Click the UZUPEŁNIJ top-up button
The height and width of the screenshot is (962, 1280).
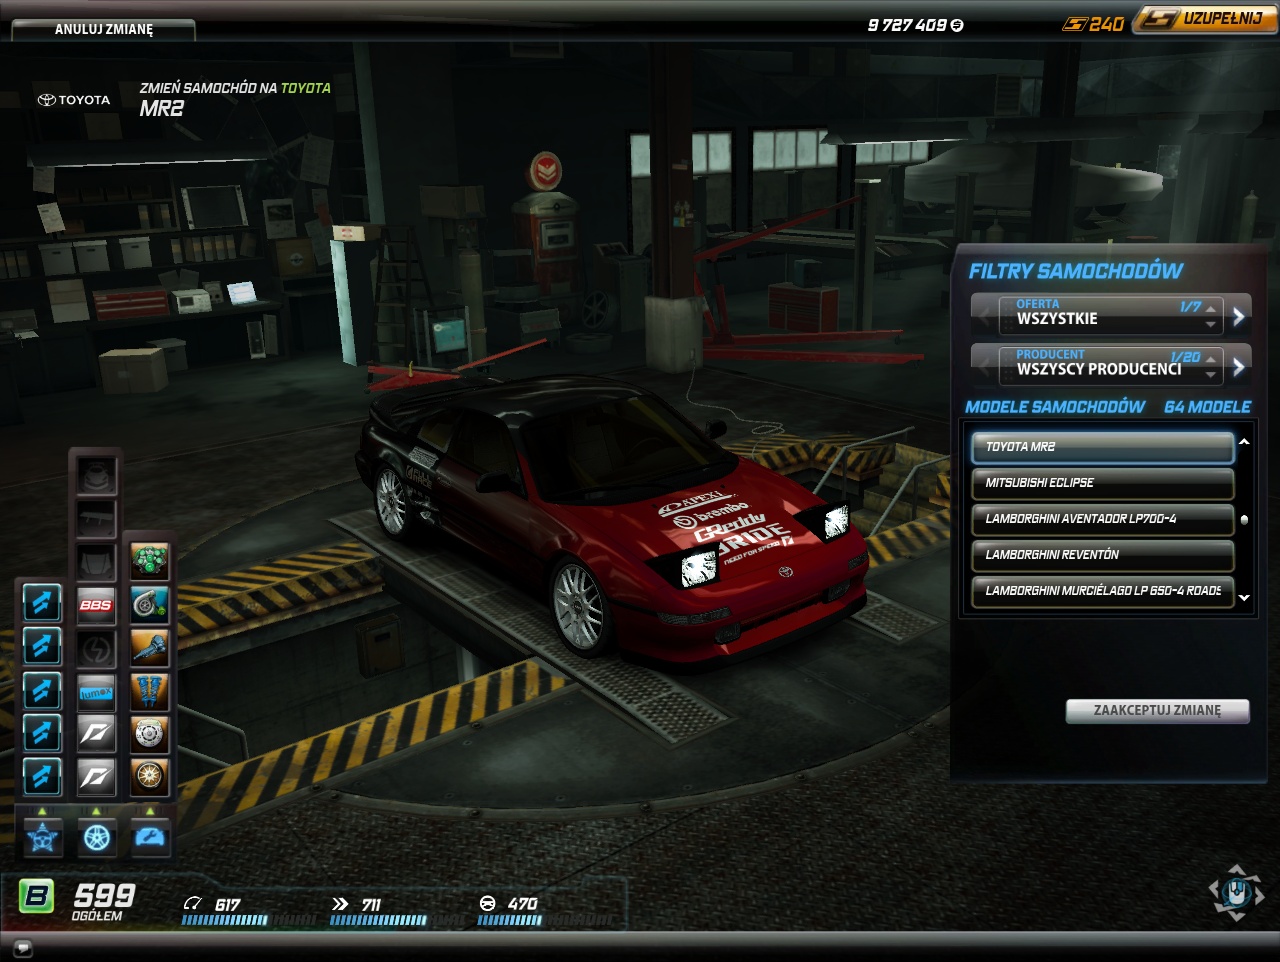pos(1206,19)
